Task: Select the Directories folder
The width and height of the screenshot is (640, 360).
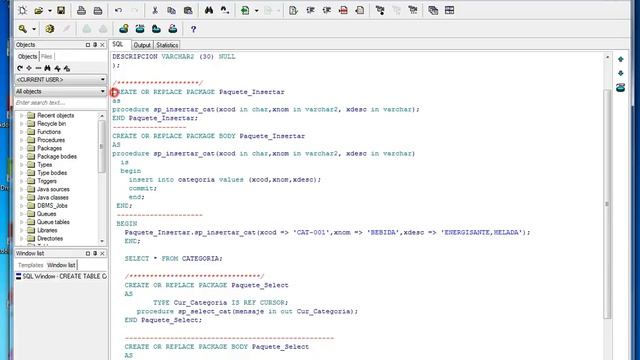Action: coord(50,238)
